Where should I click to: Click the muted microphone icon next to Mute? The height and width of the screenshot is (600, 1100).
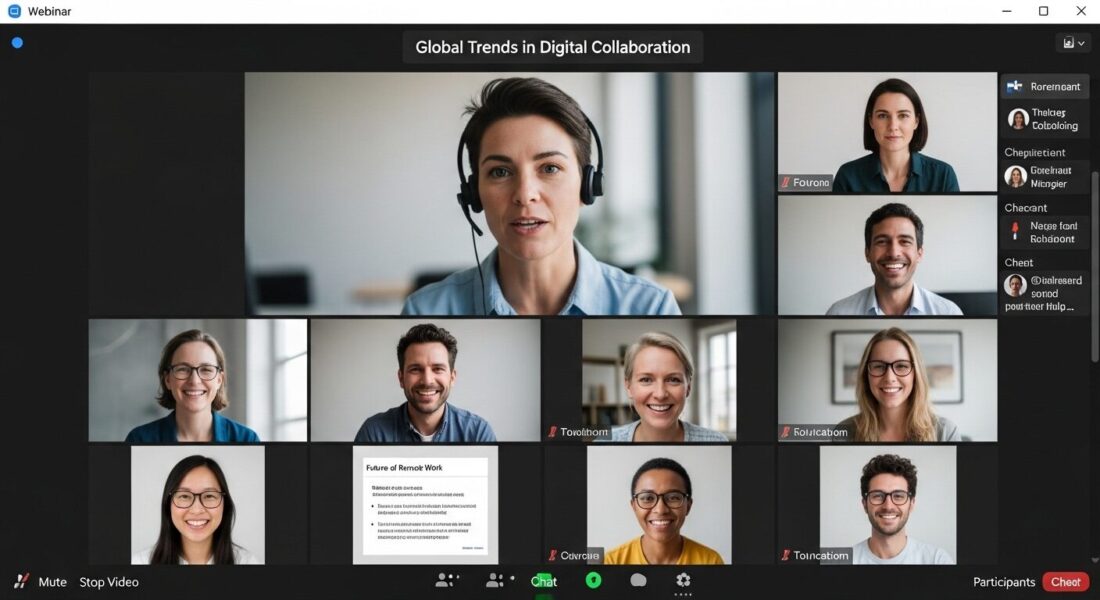point(21,581)
